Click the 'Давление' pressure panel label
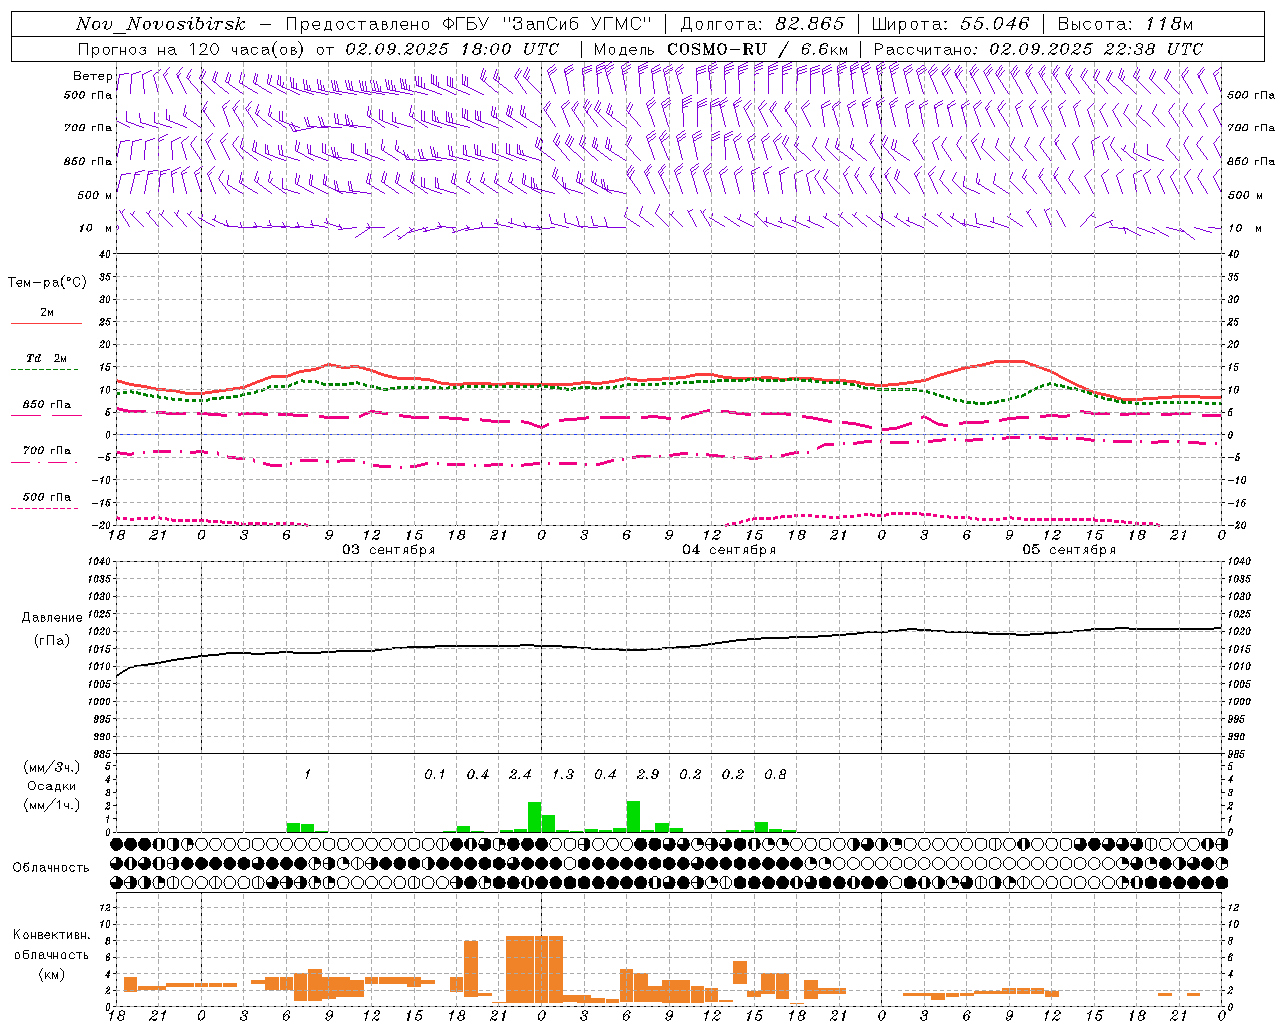 (x=51, y=618)
